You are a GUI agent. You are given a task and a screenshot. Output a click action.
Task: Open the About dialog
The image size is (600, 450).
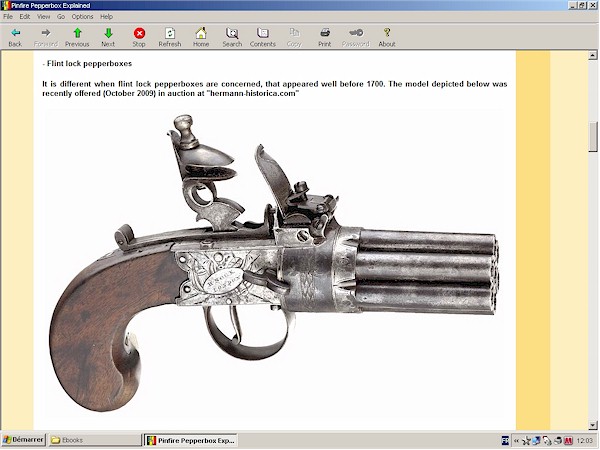[x=387, y=37]
